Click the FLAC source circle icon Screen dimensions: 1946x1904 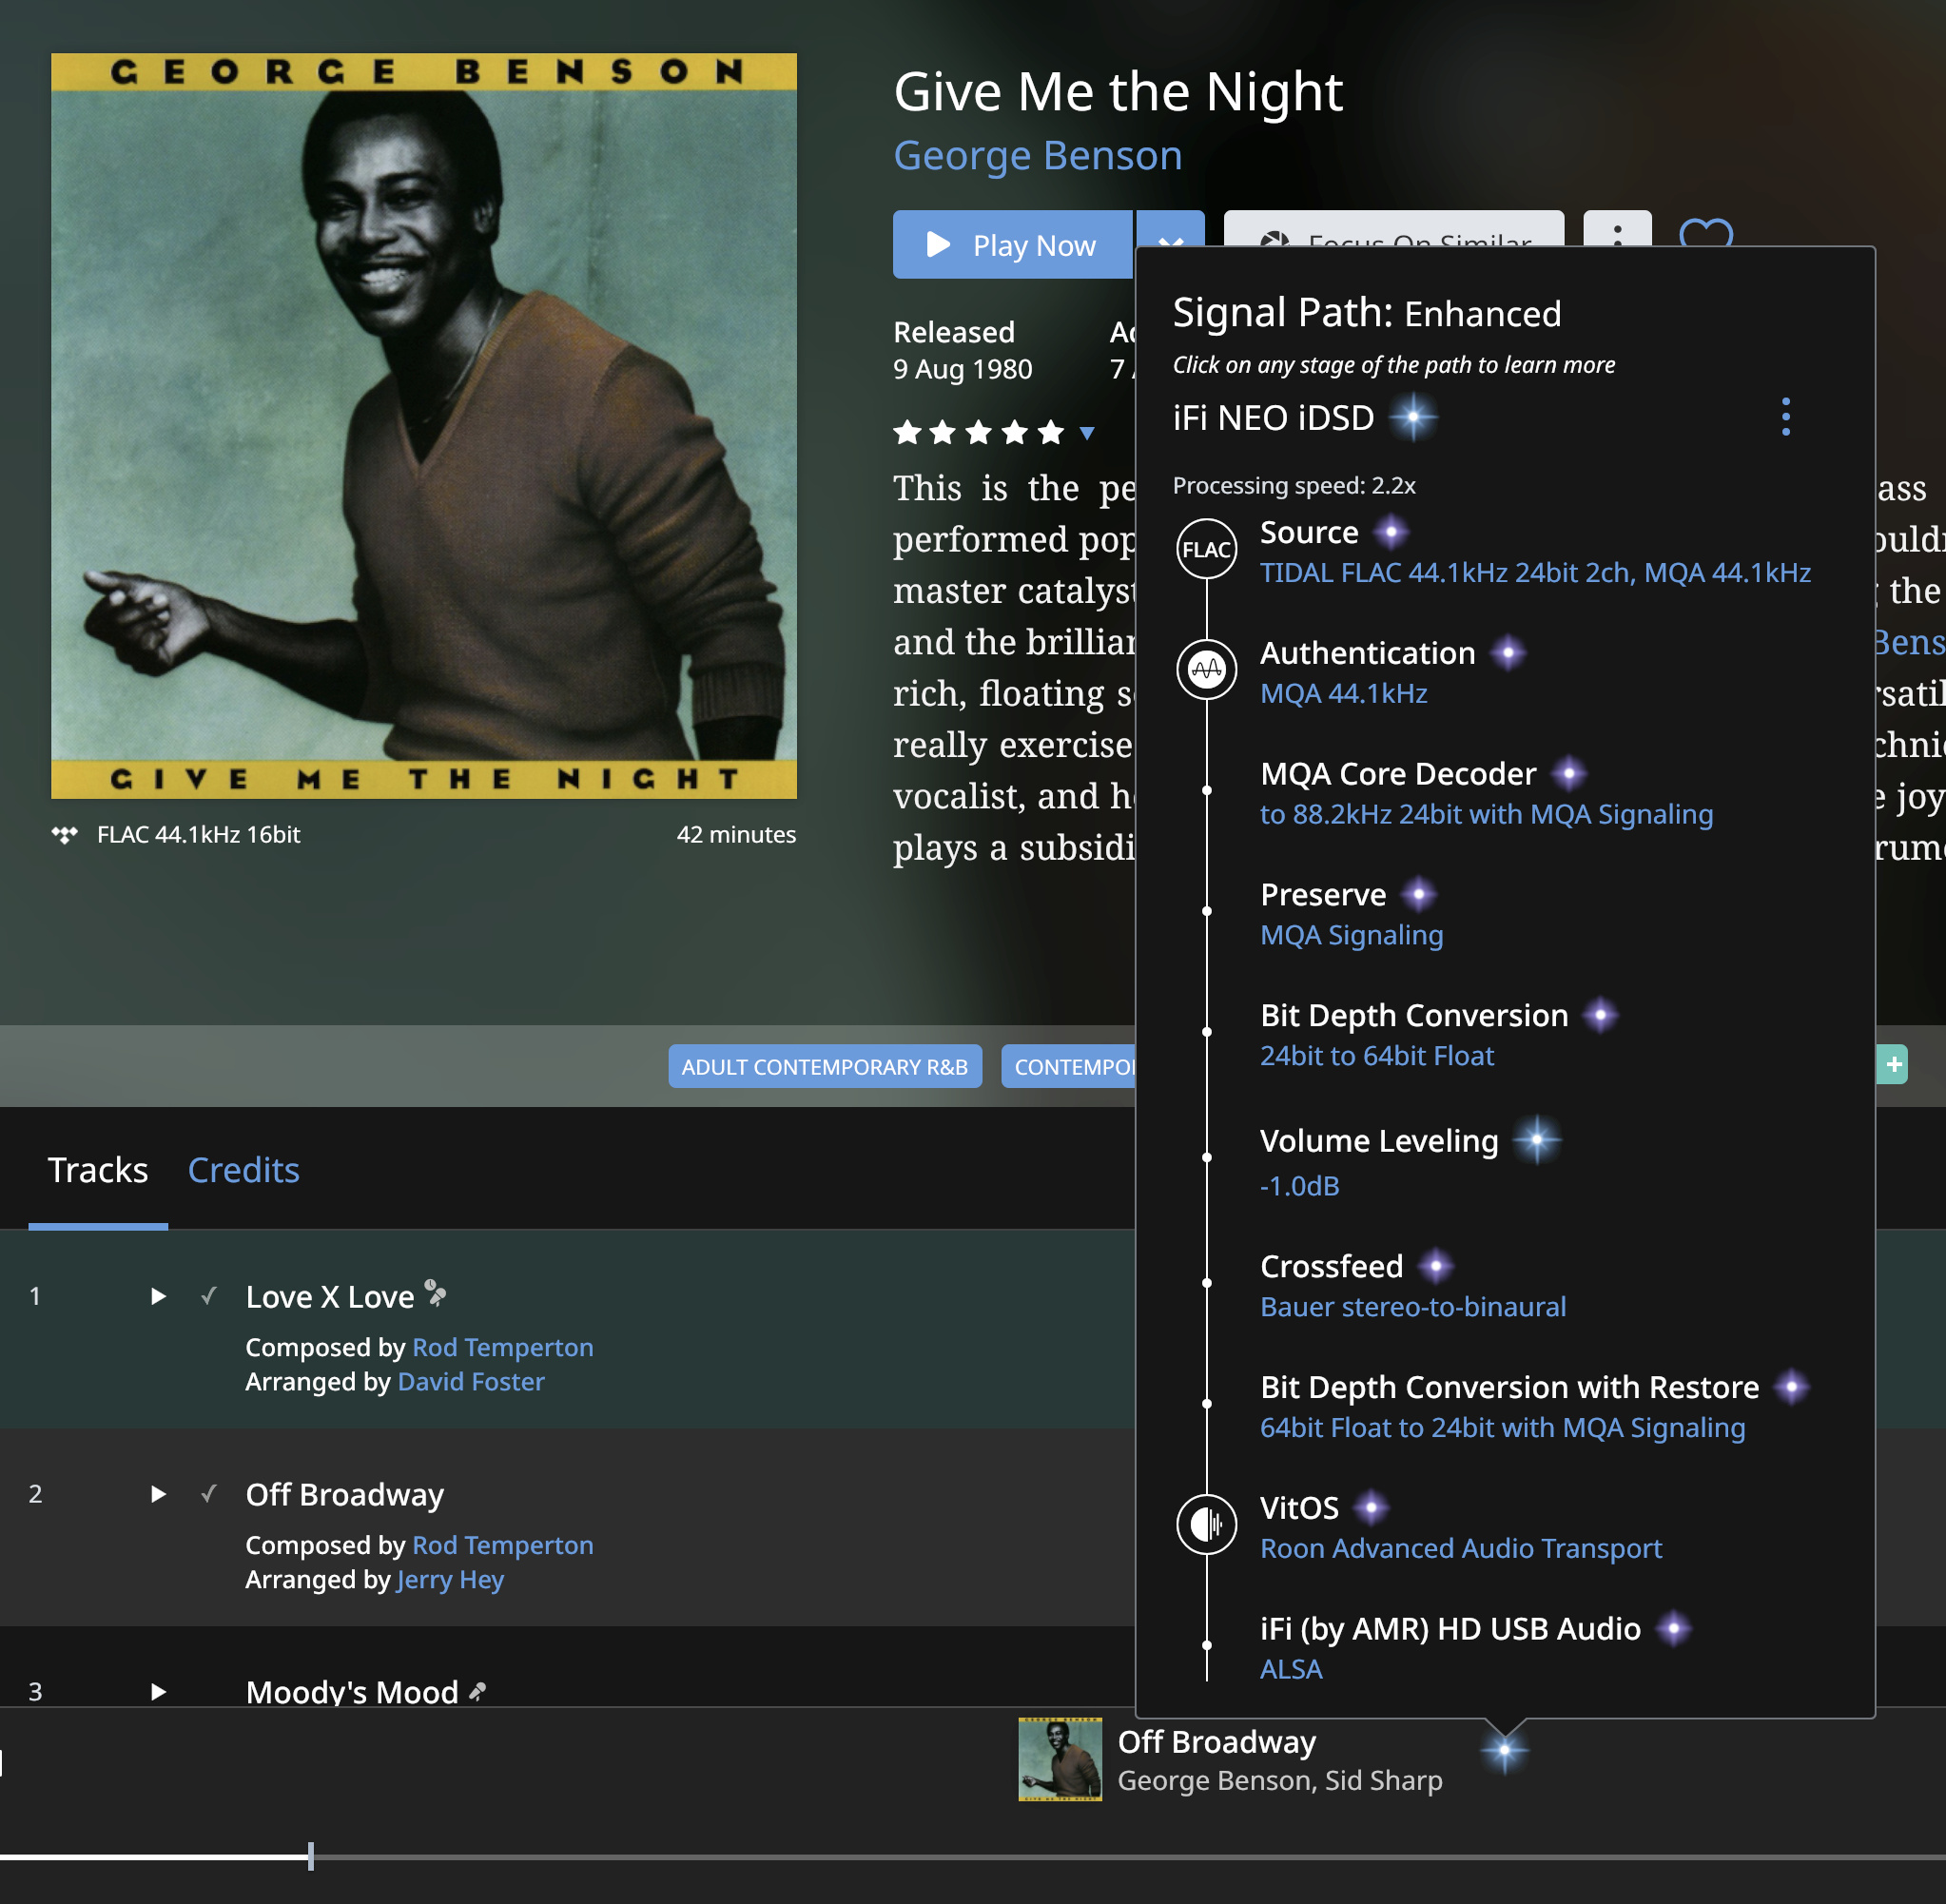tap(1206, 549)
